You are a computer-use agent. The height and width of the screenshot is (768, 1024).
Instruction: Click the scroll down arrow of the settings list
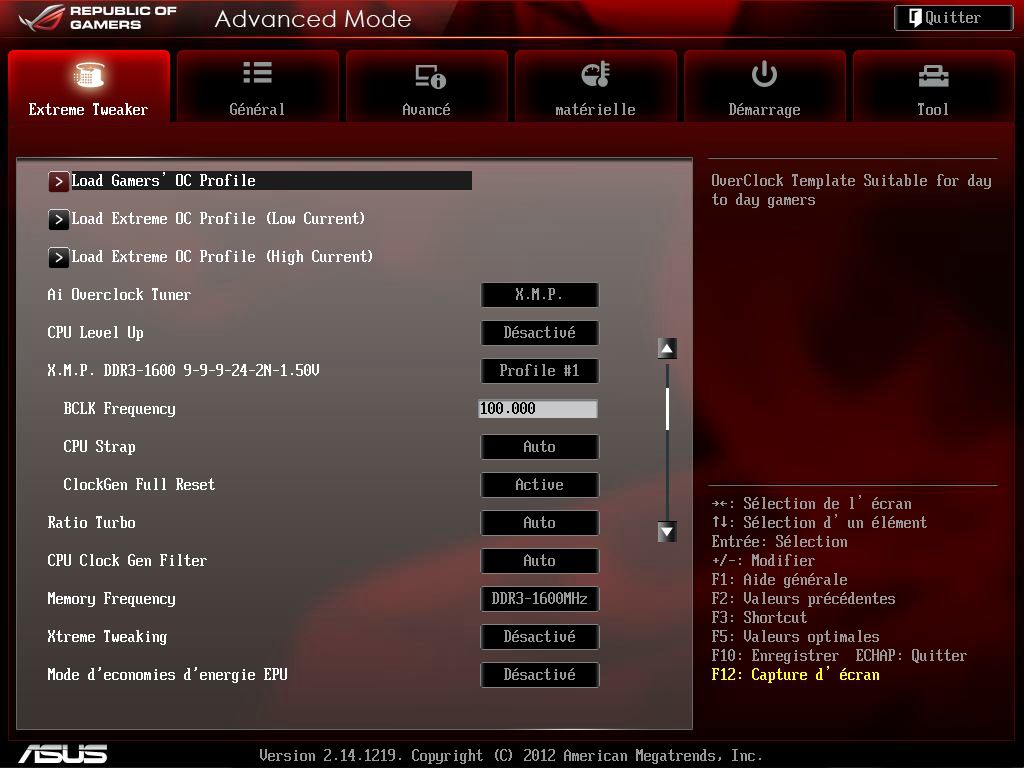click(x=667, y=532)
